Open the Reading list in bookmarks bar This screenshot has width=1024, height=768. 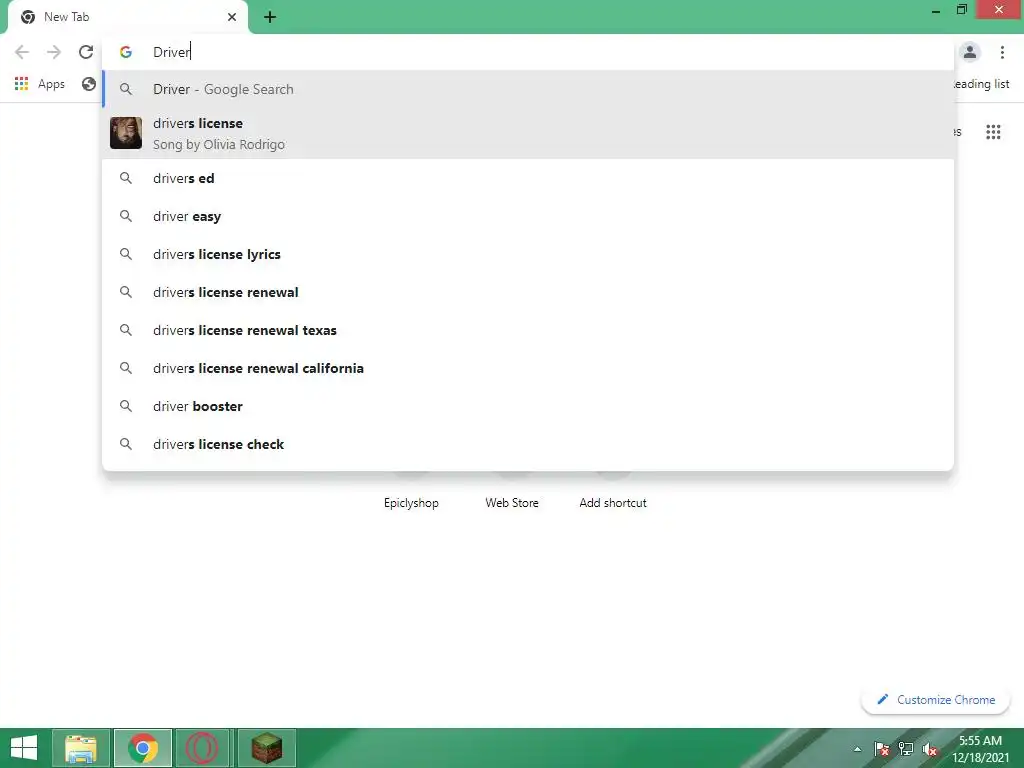(x=982, y=84)
